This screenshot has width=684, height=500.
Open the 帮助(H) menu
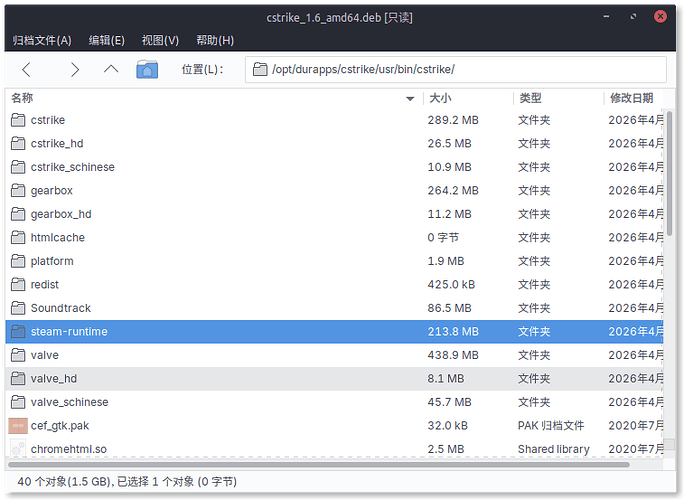click(215, 40)
